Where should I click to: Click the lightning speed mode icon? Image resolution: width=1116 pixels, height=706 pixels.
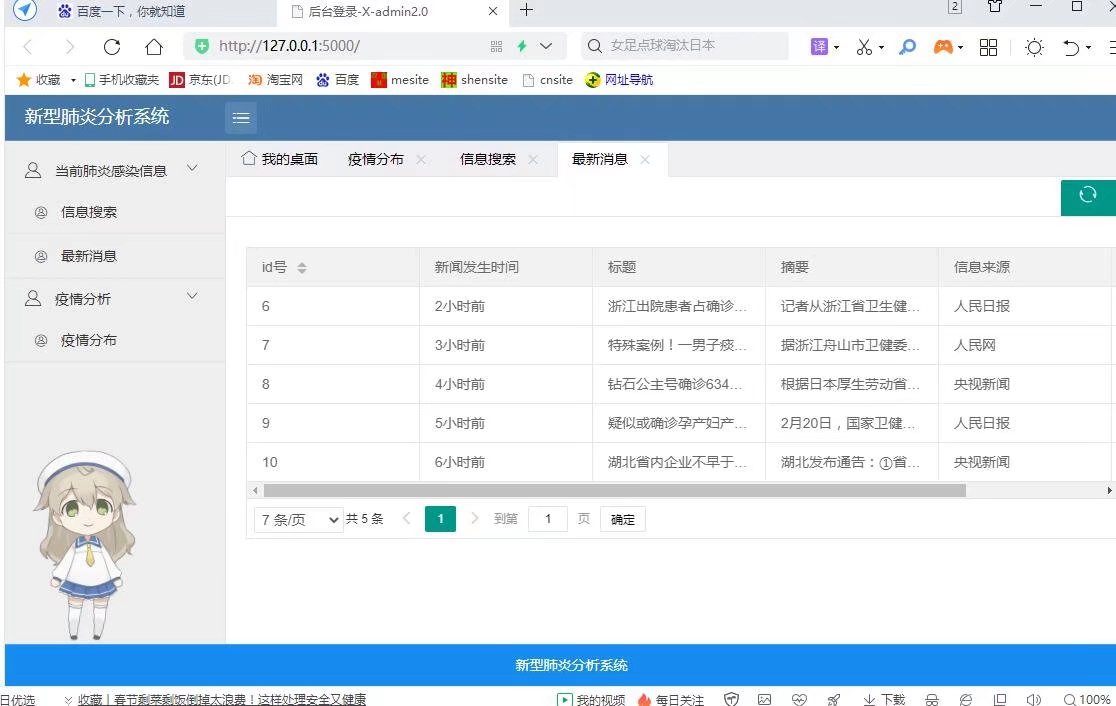[522, 46]
